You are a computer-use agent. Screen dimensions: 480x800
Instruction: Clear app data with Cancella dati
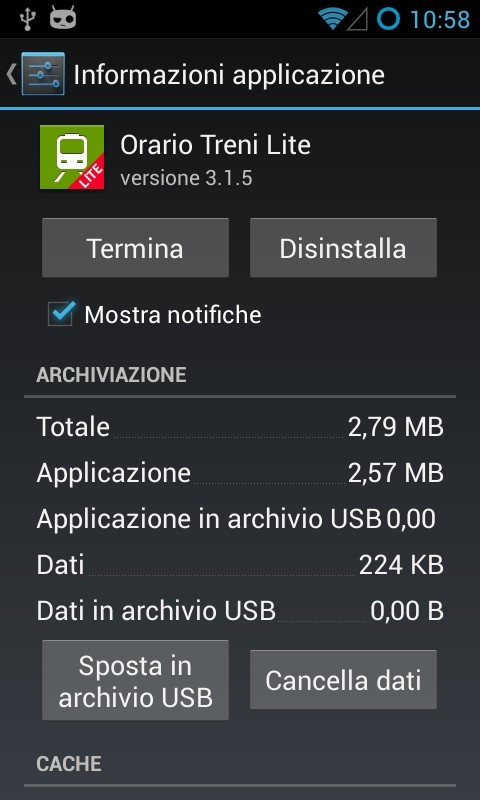(x=343, y=680)
